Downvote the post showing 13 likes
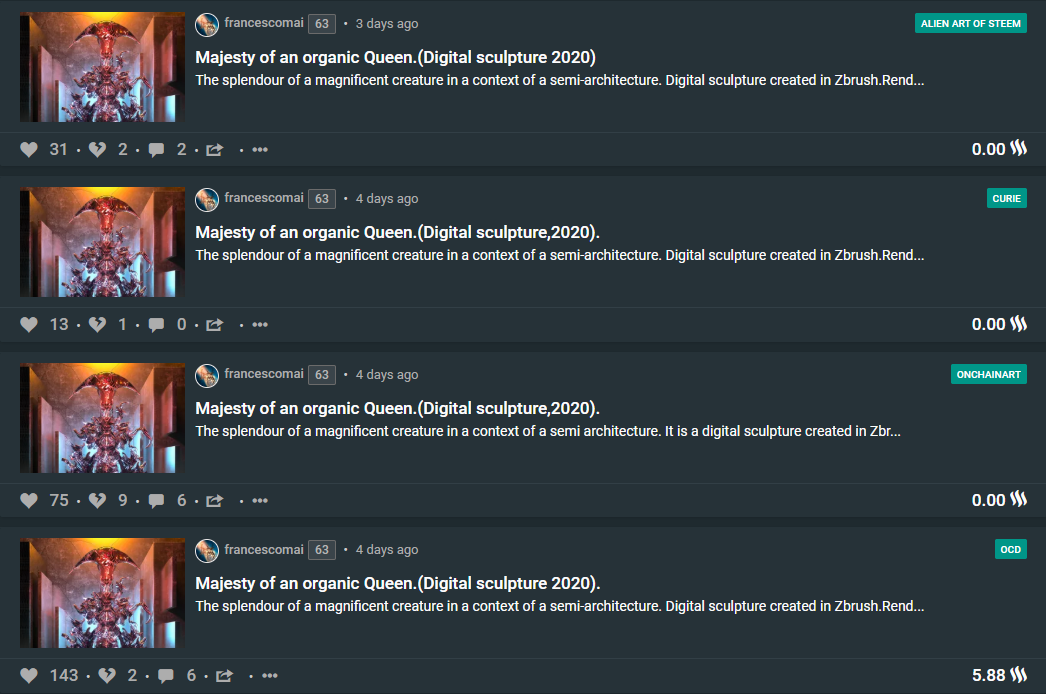The height and width of the screenshot is (694, 1046). 97,325
